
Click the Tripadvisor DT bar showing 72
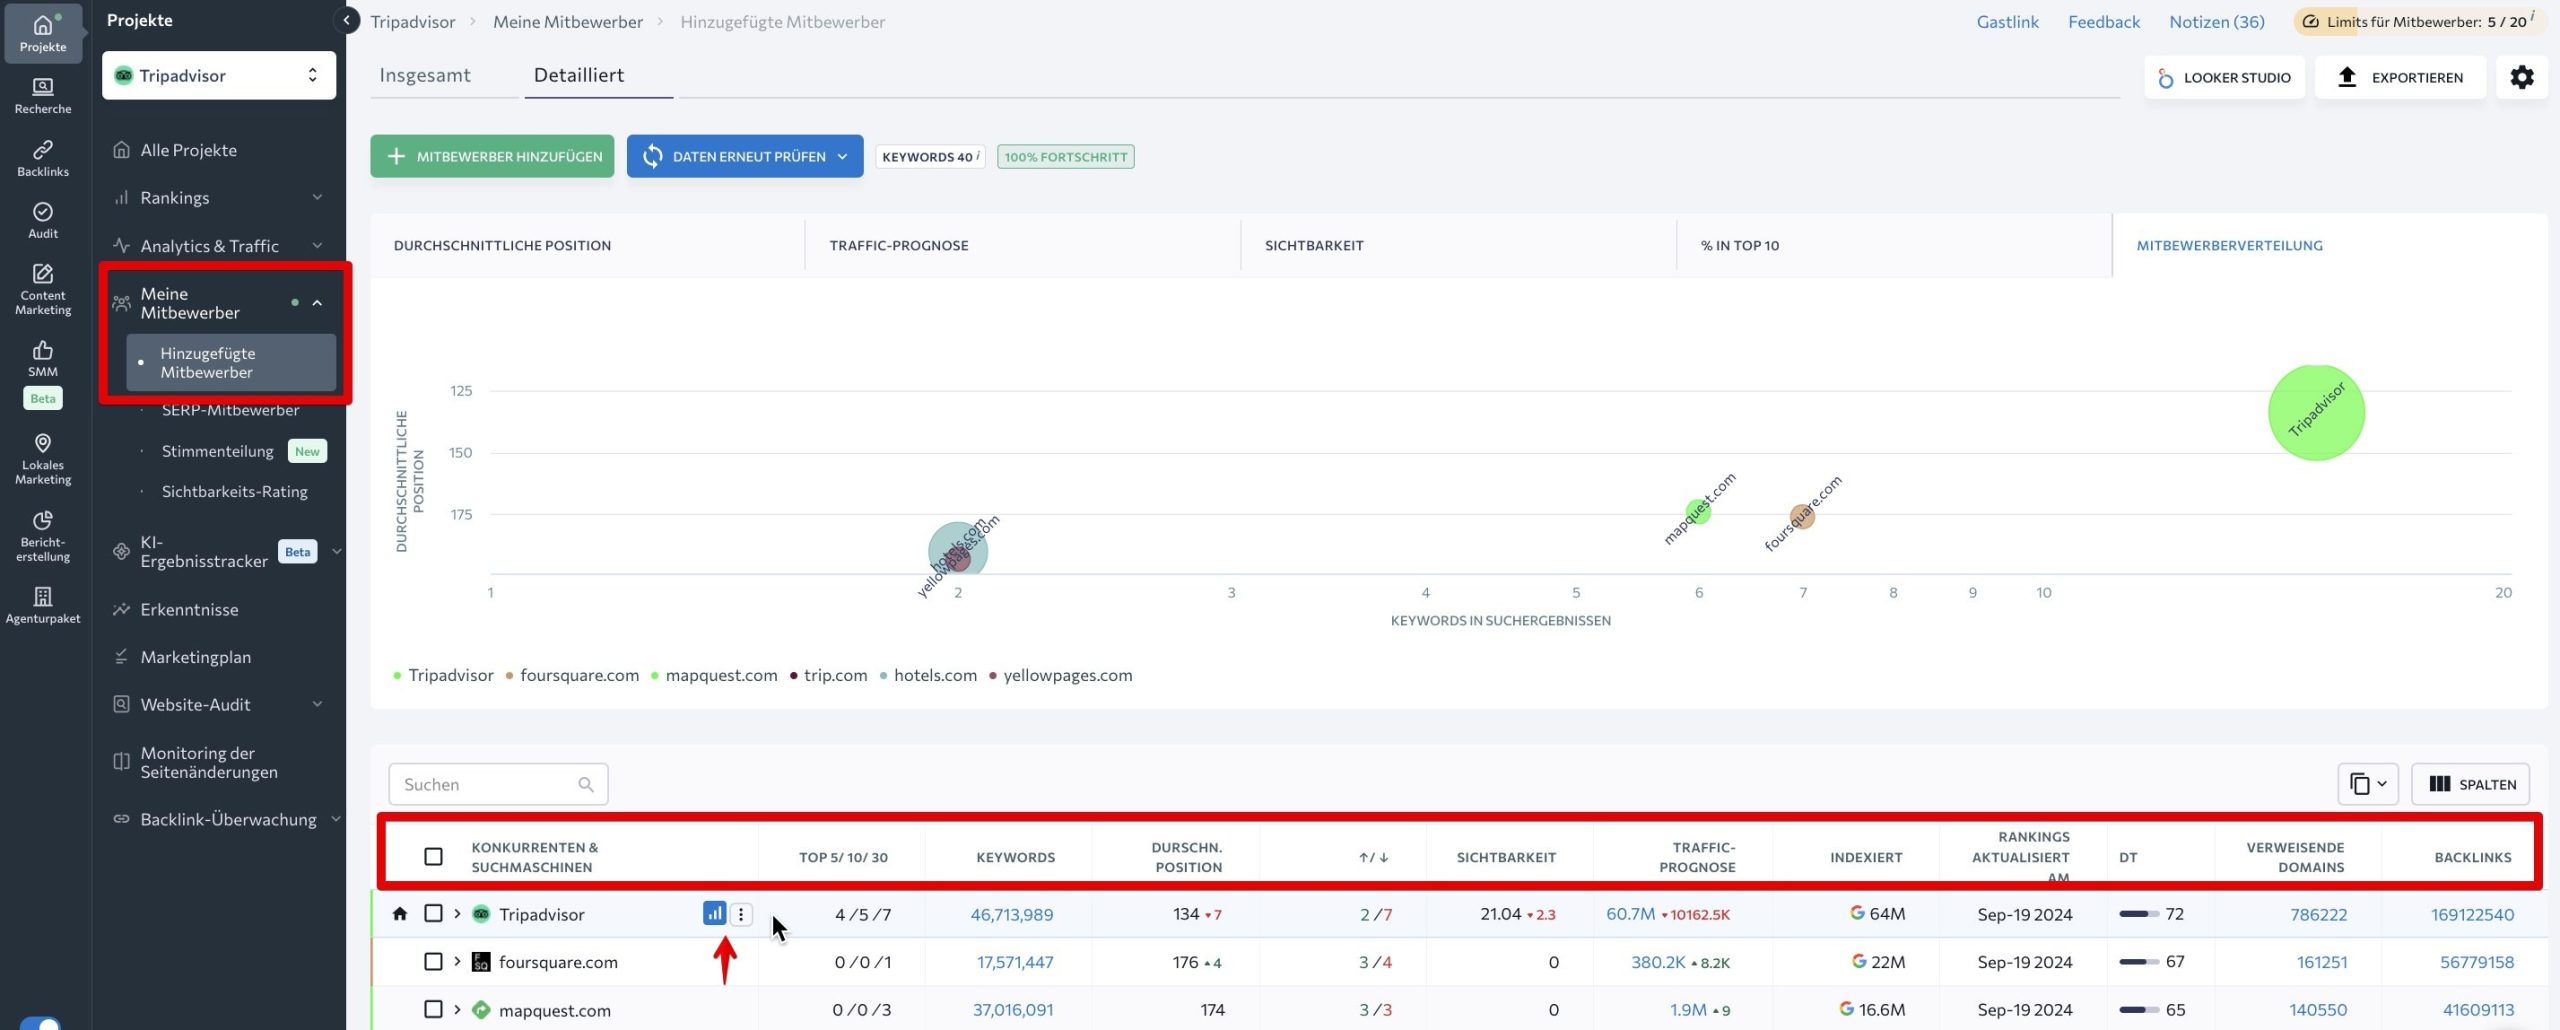(x=2138, y=914)
